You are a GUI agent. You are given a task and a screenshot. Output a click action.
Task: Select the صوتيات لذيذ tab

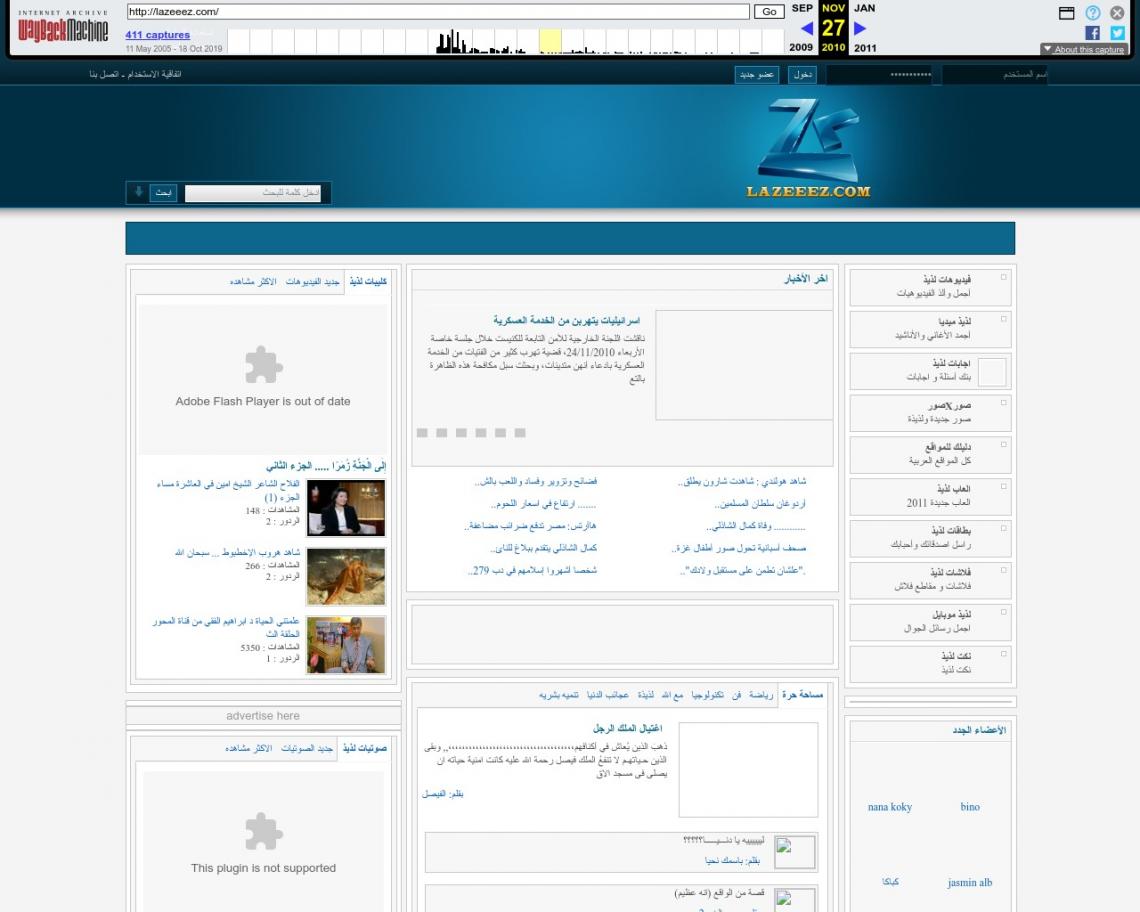coord(365,748)
